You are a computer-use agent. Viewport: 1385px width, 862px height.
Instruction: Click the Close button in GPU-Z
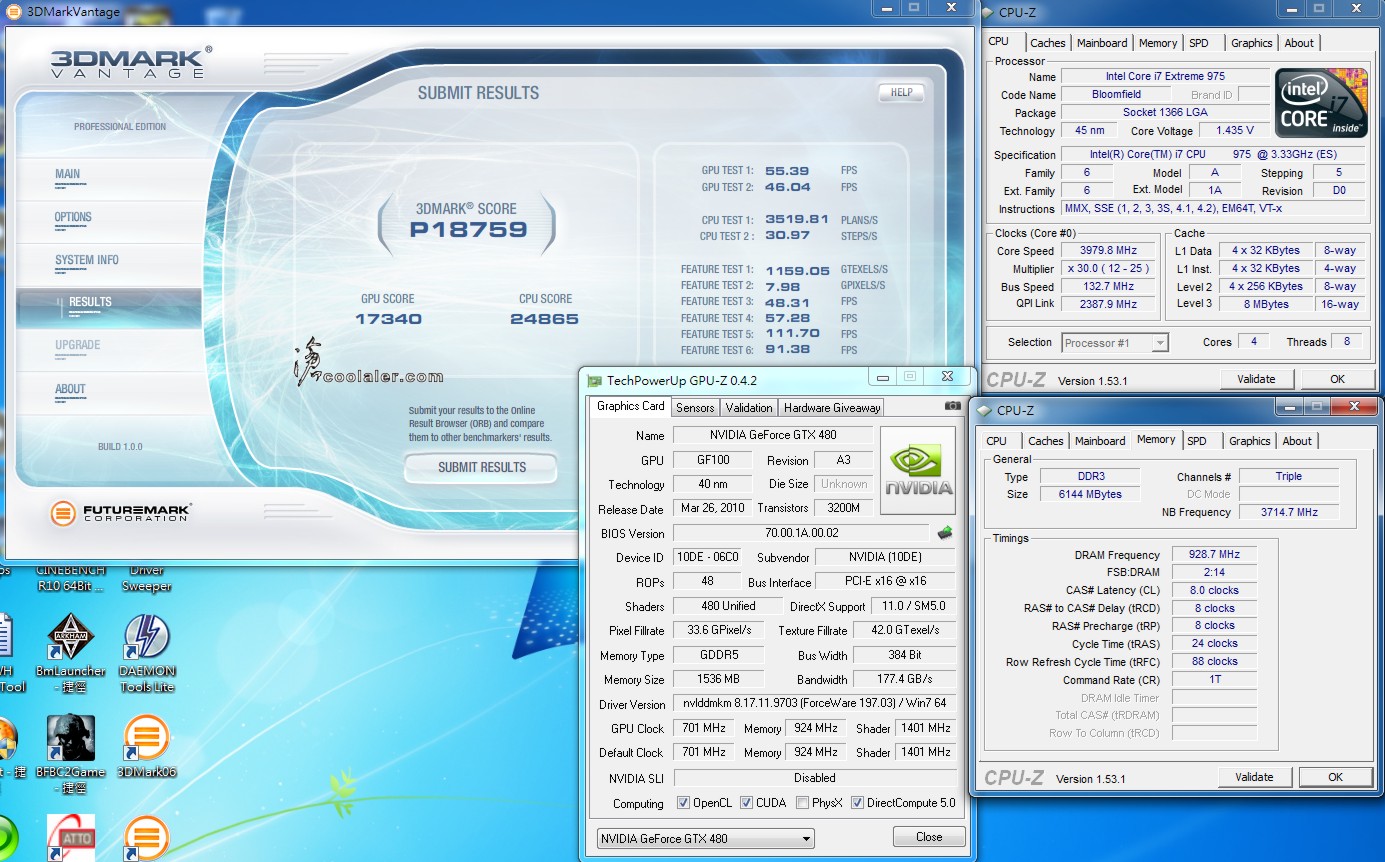(x=929, y=837)
